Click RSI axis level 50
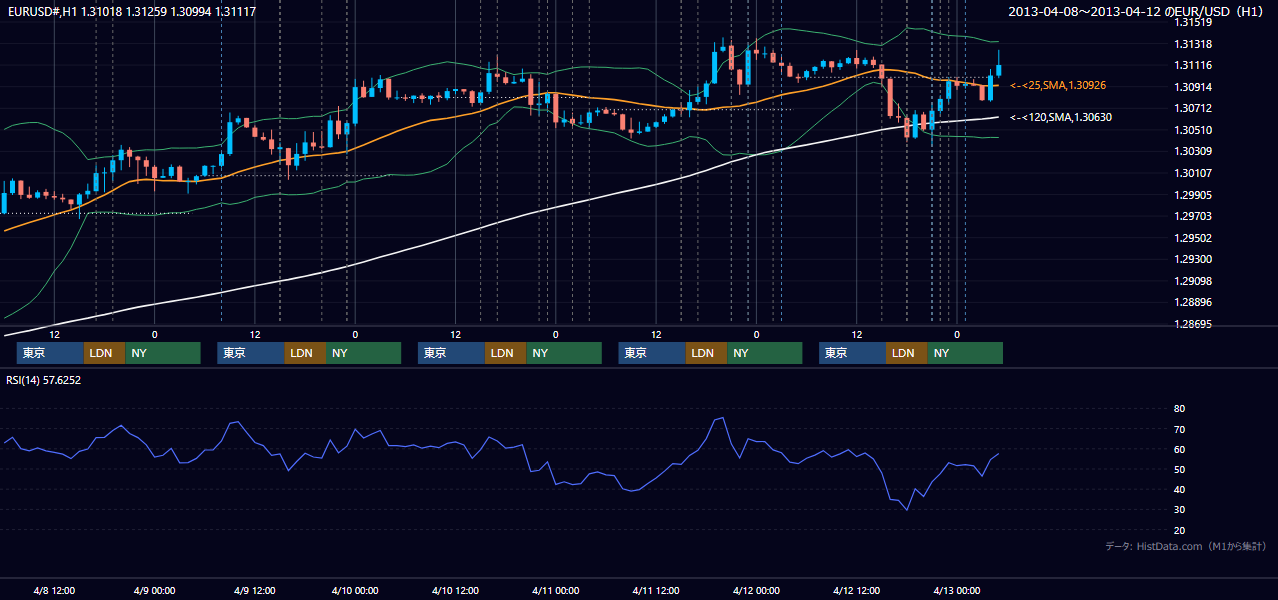Screen dimensions: 1278x600 coord(1180,469)
